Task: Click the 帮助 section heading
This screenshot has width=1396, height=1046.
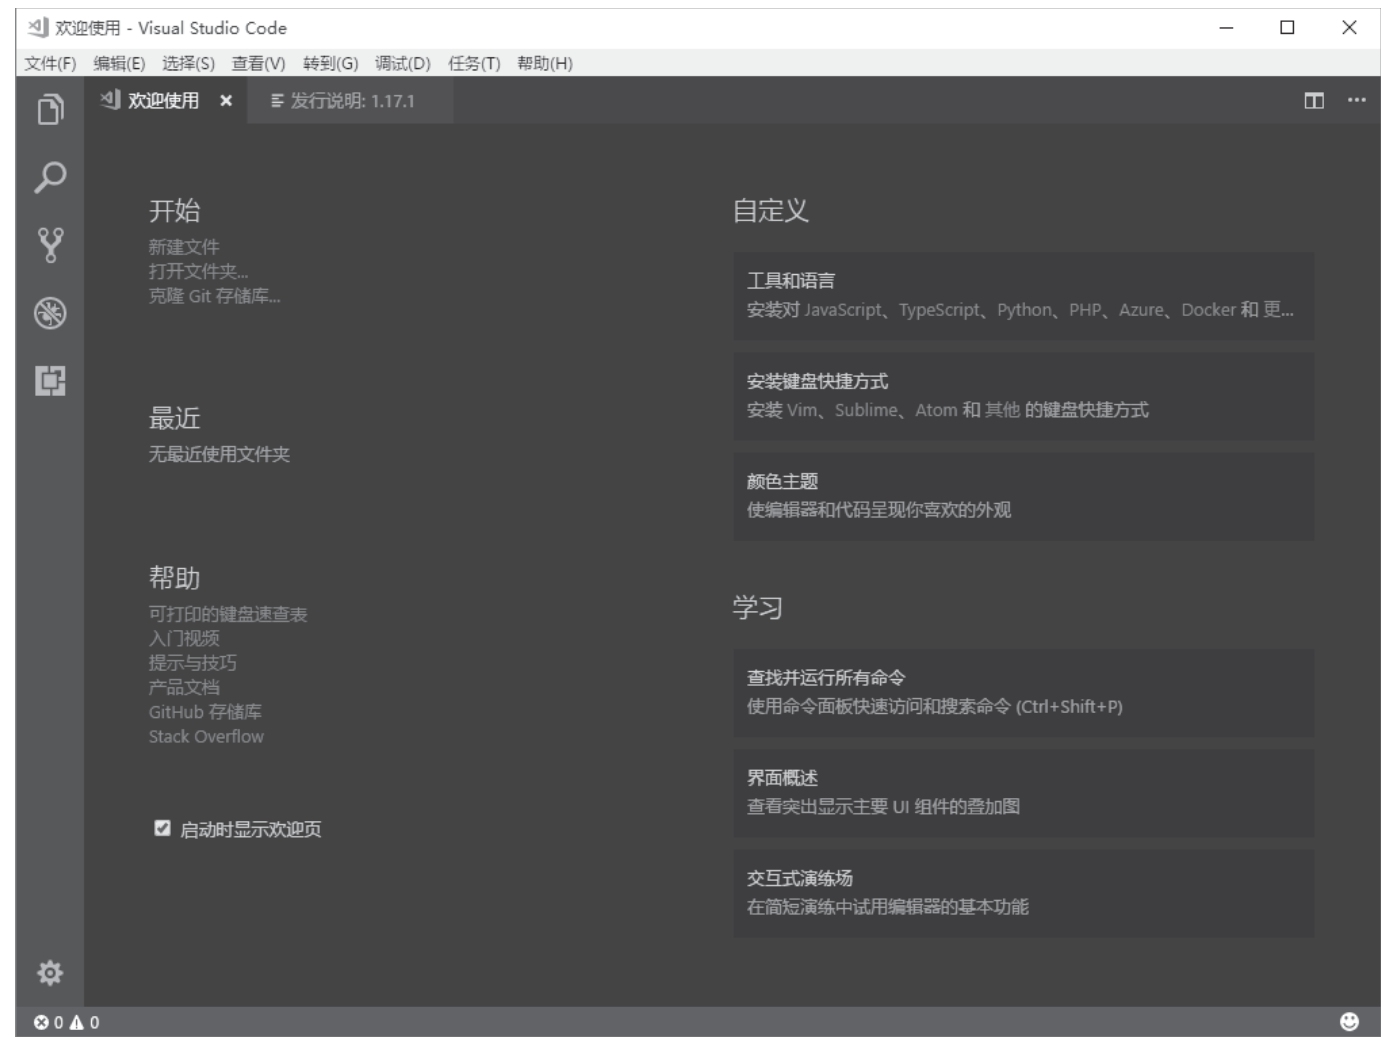Action: 174,578
